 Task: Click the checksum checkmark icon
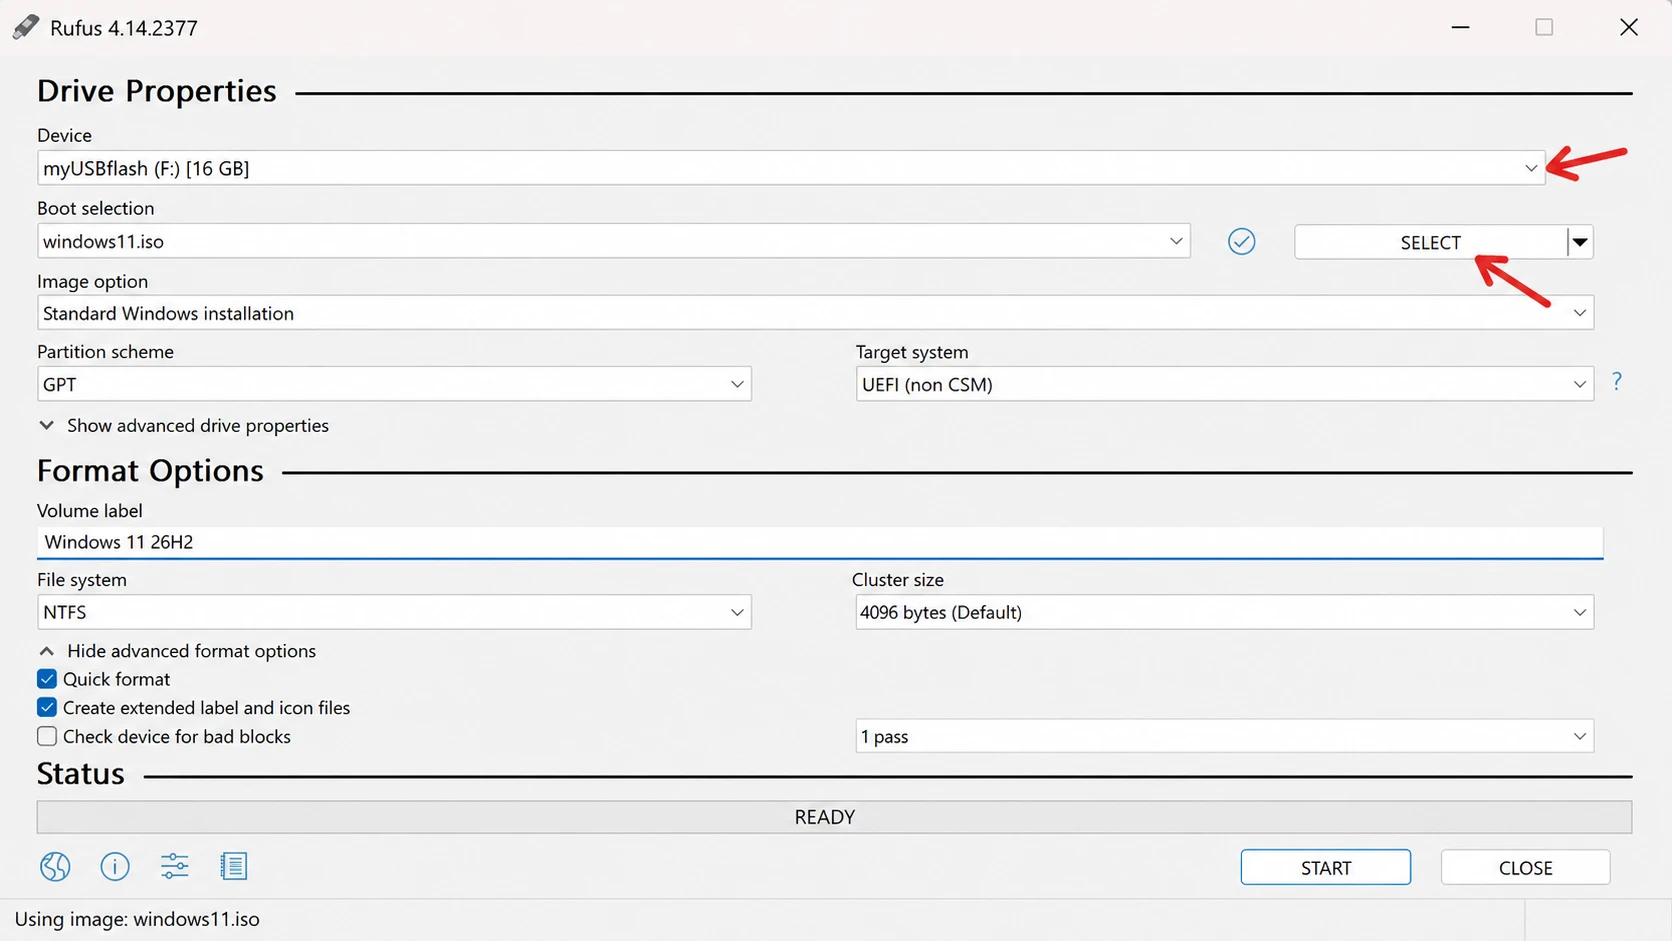click(1241, 241)
